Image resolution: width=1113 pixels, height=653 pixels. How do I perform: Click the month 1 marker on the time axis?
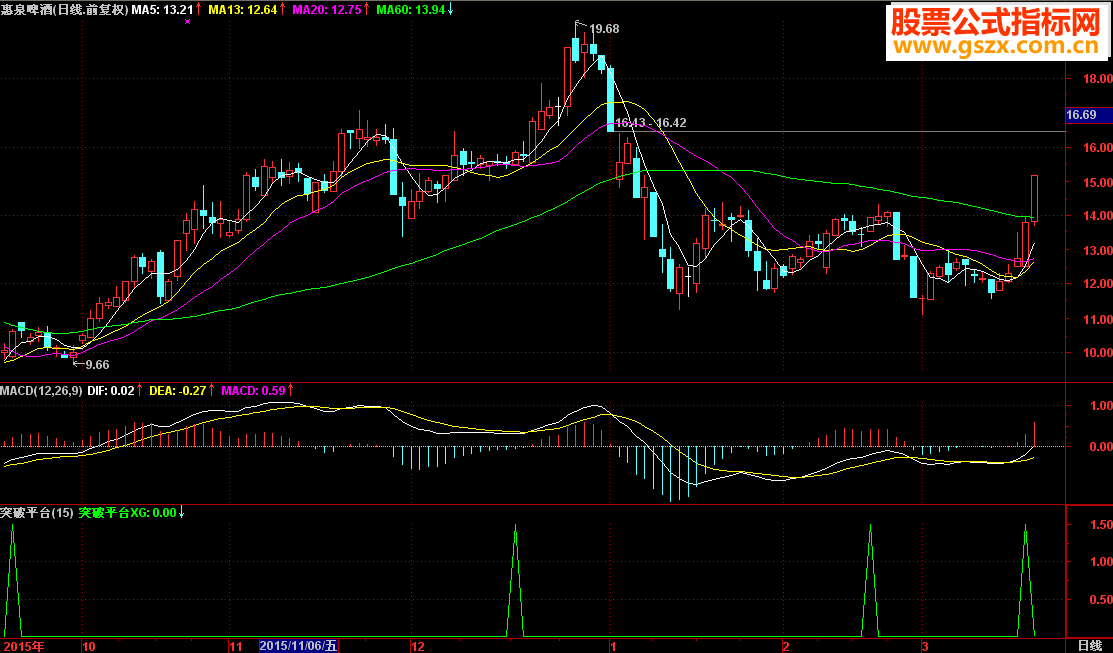tap(613, 646)
